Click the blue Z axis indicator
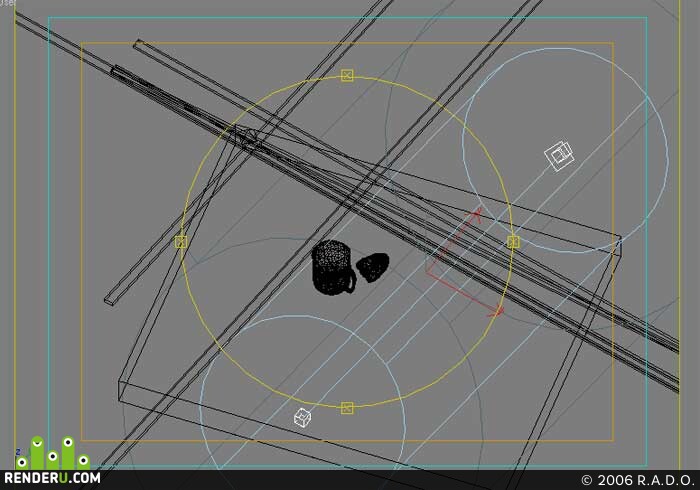 (18, 452)
